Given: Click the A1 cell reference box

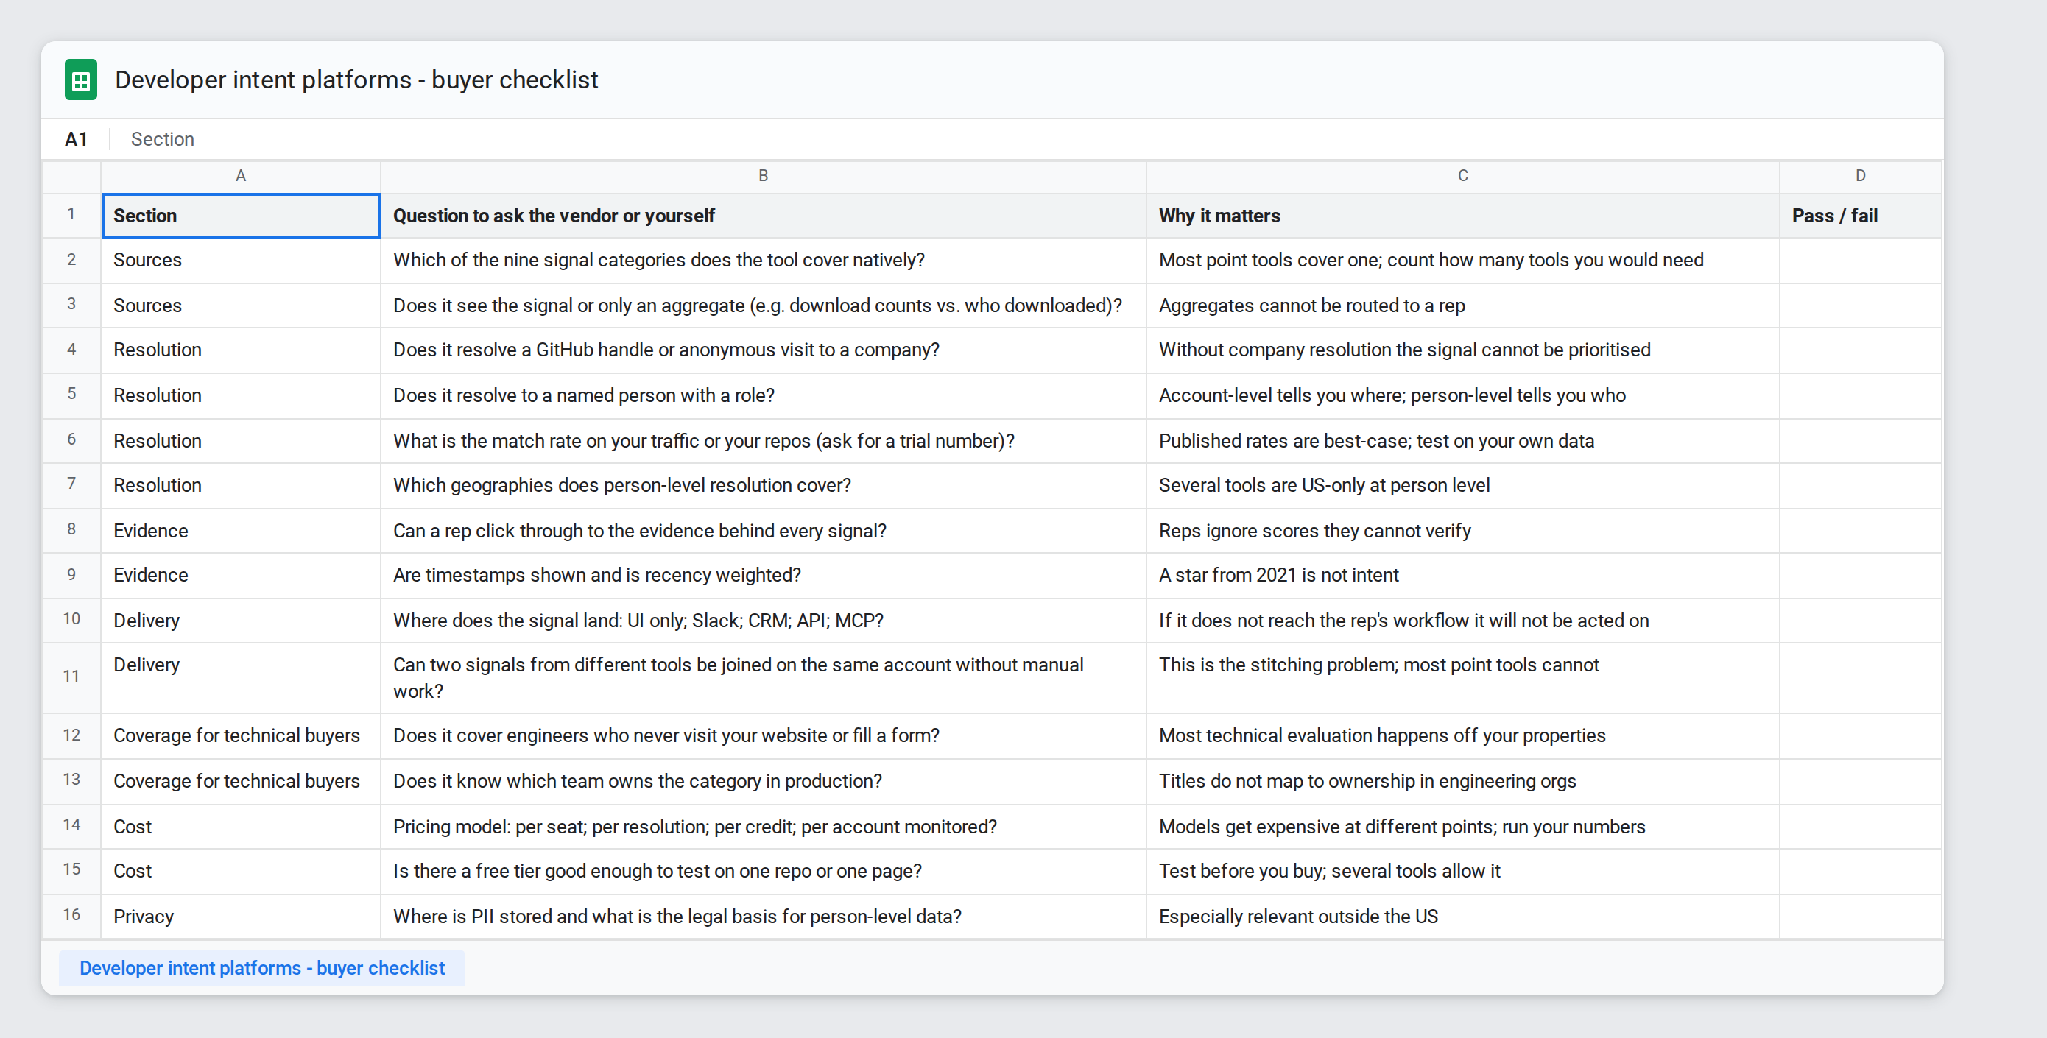Looking at the screenshot, I should (76, 139).
